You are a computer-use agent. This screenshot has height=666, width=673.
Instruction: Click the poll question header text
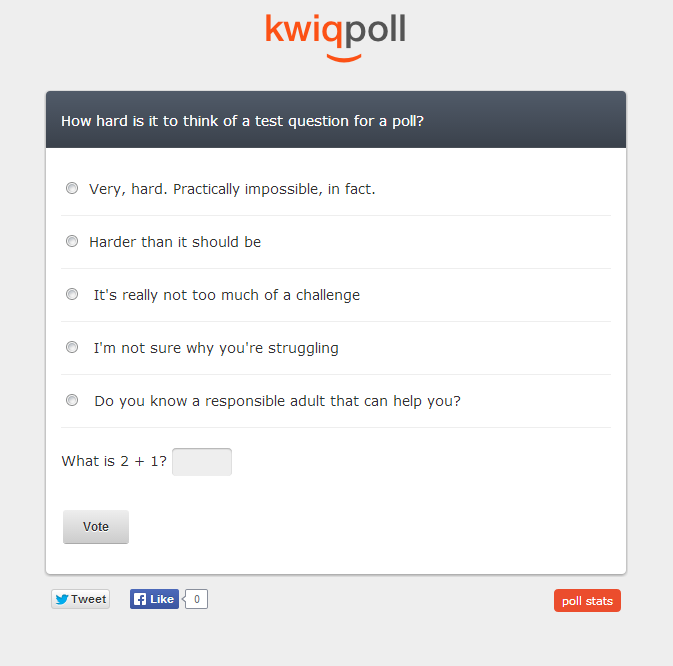pos(243,121)
